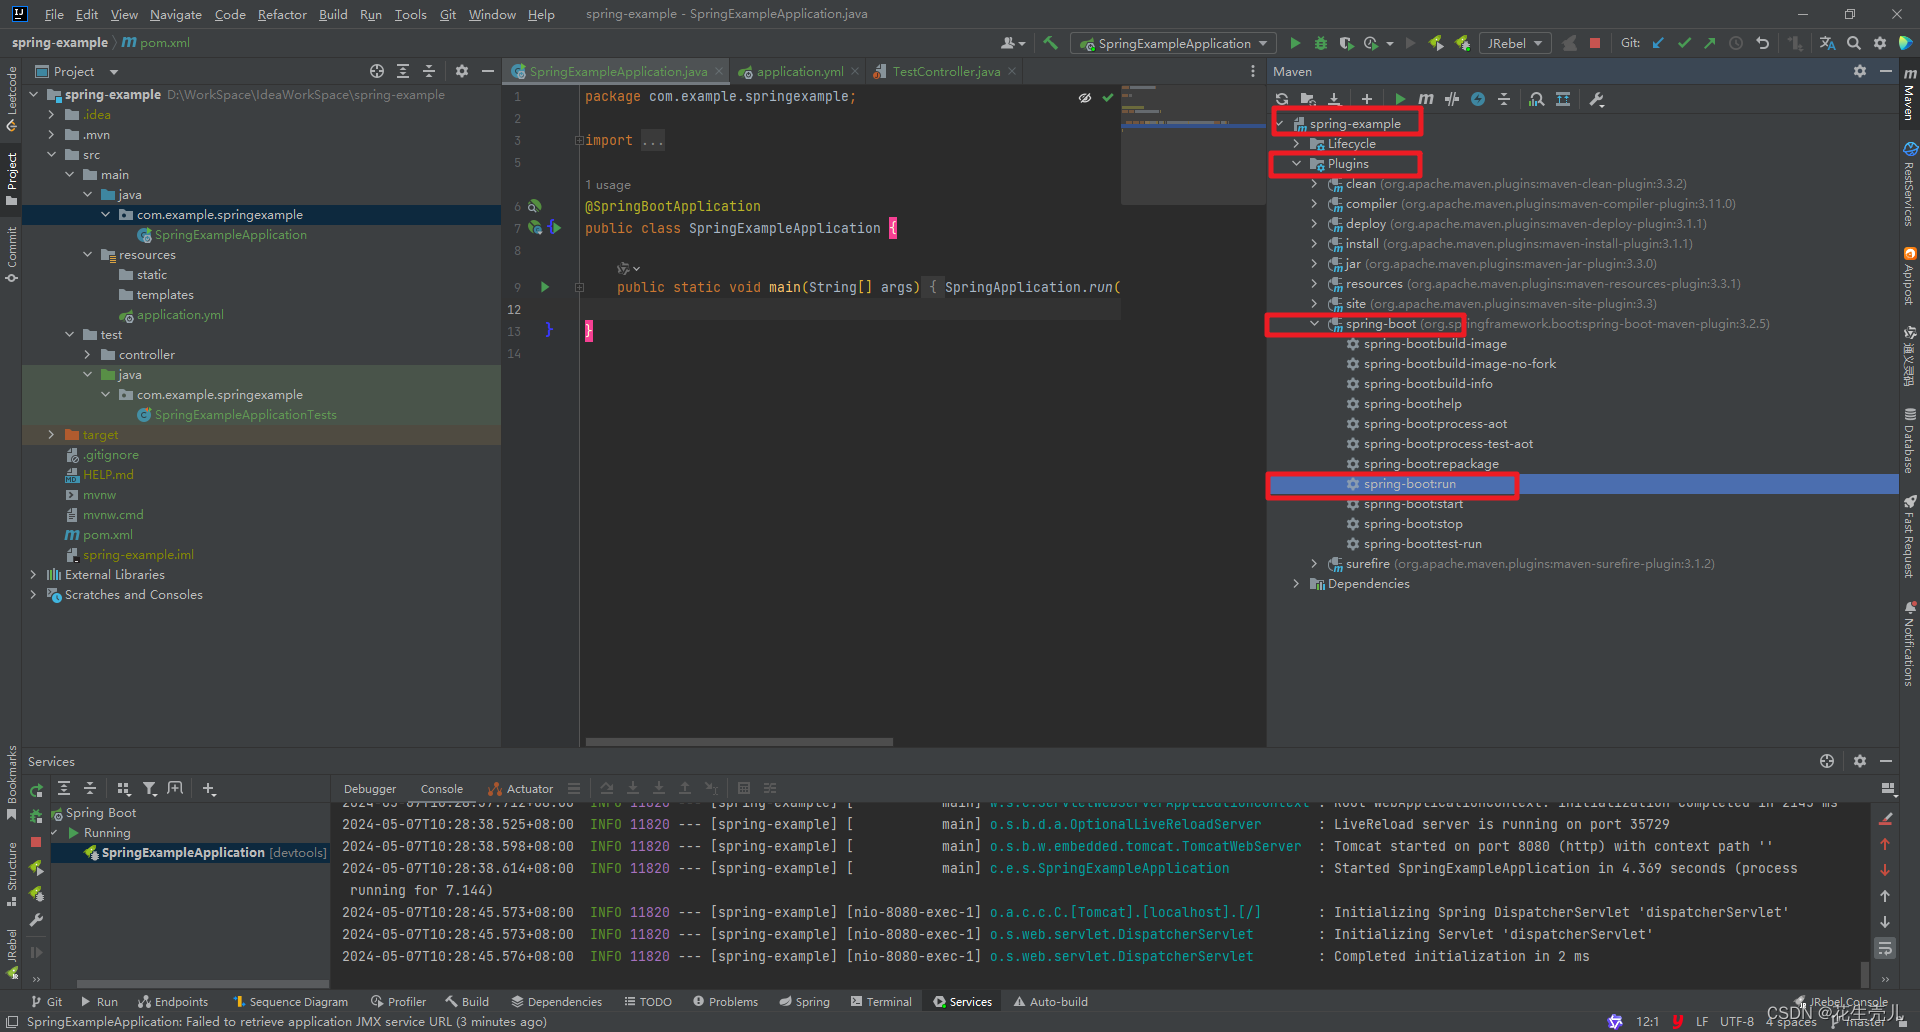
Task: Switch to TestController.java editor tab
Action: click(945, 71)
